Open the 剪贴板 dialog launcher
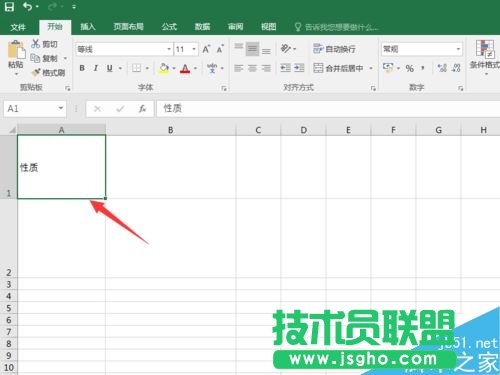 click(x=68, y=88)
